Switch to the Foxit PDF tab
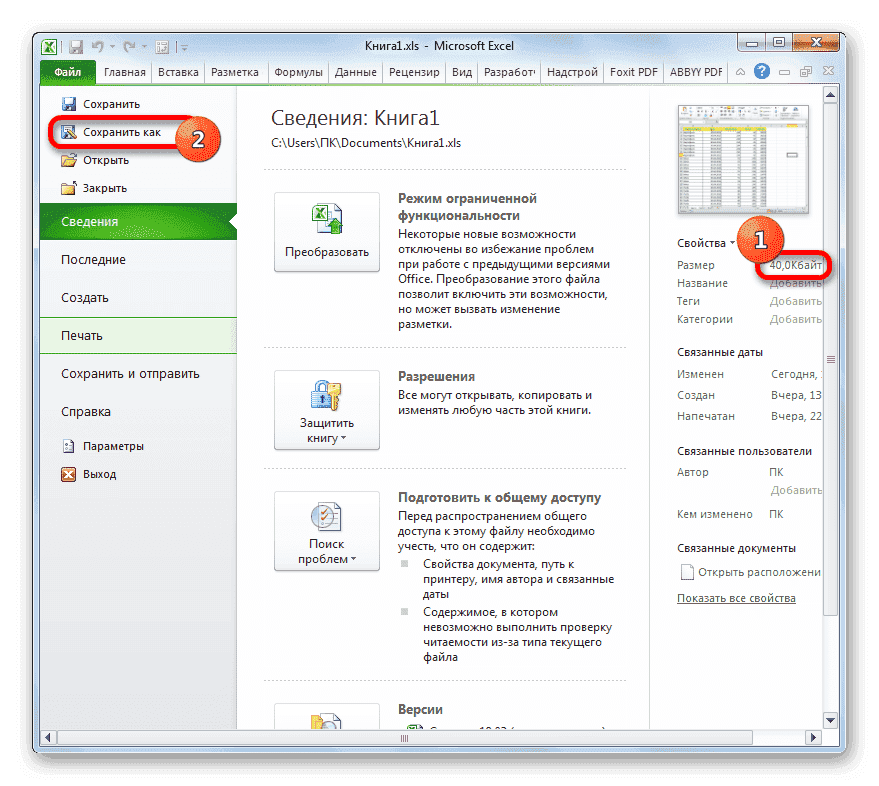 (x=633, y=72)
